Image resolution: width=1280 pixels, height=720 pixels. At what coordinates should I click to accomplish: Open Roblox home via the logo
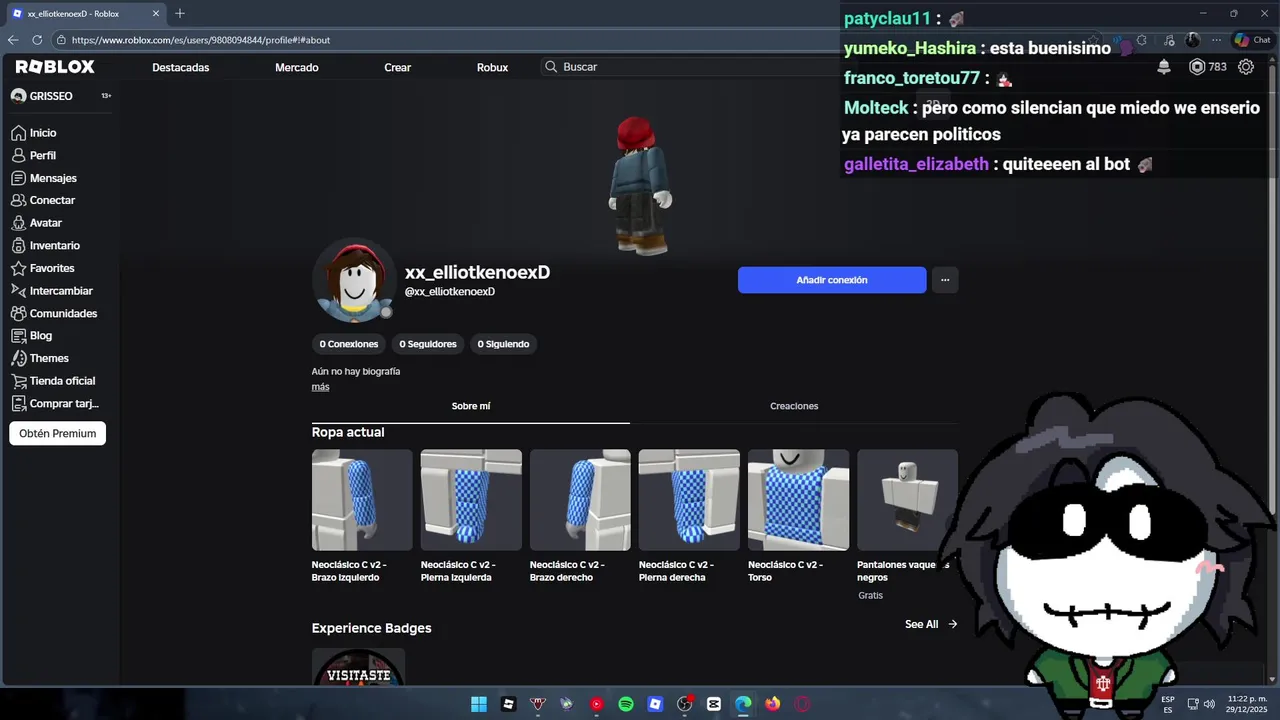(55, 67)
